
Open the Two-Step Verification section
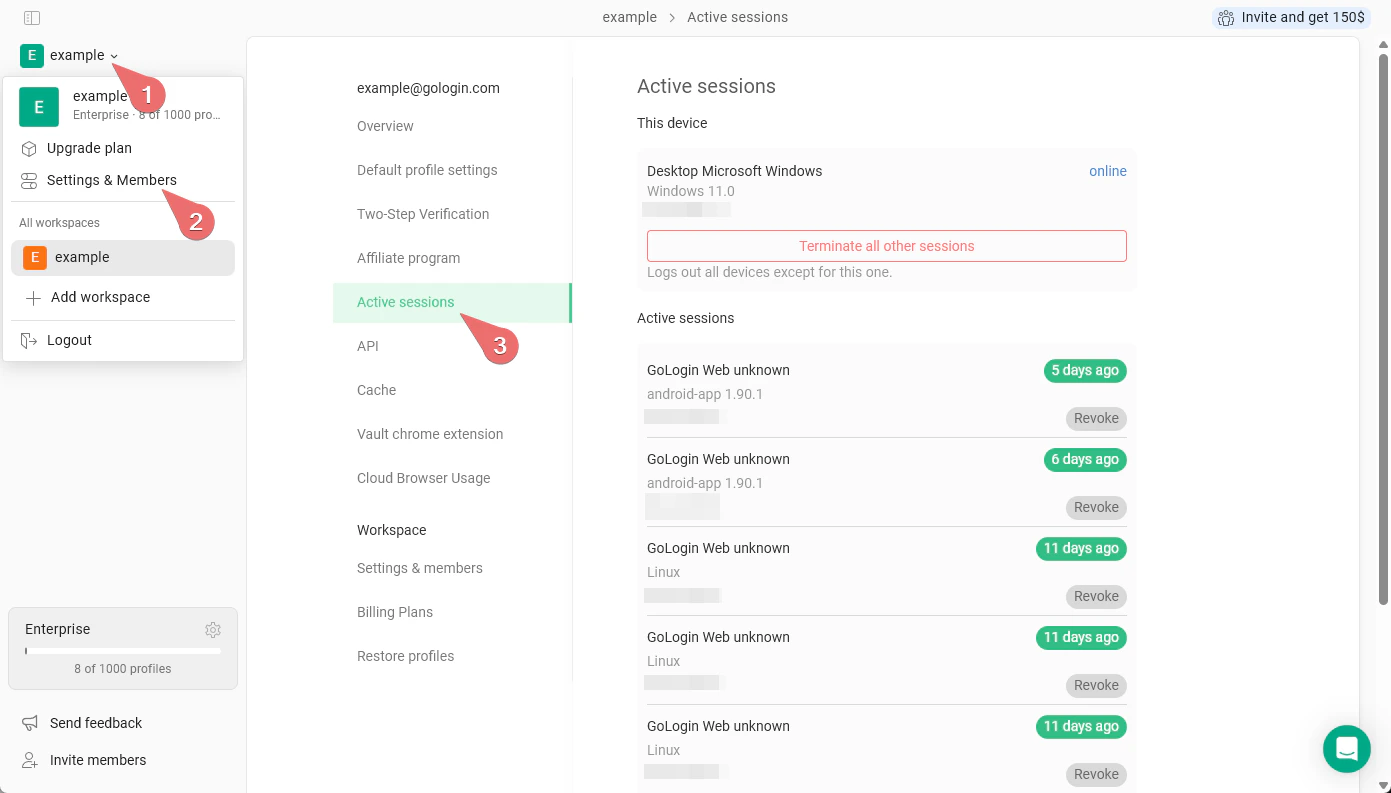pos(423,214)
